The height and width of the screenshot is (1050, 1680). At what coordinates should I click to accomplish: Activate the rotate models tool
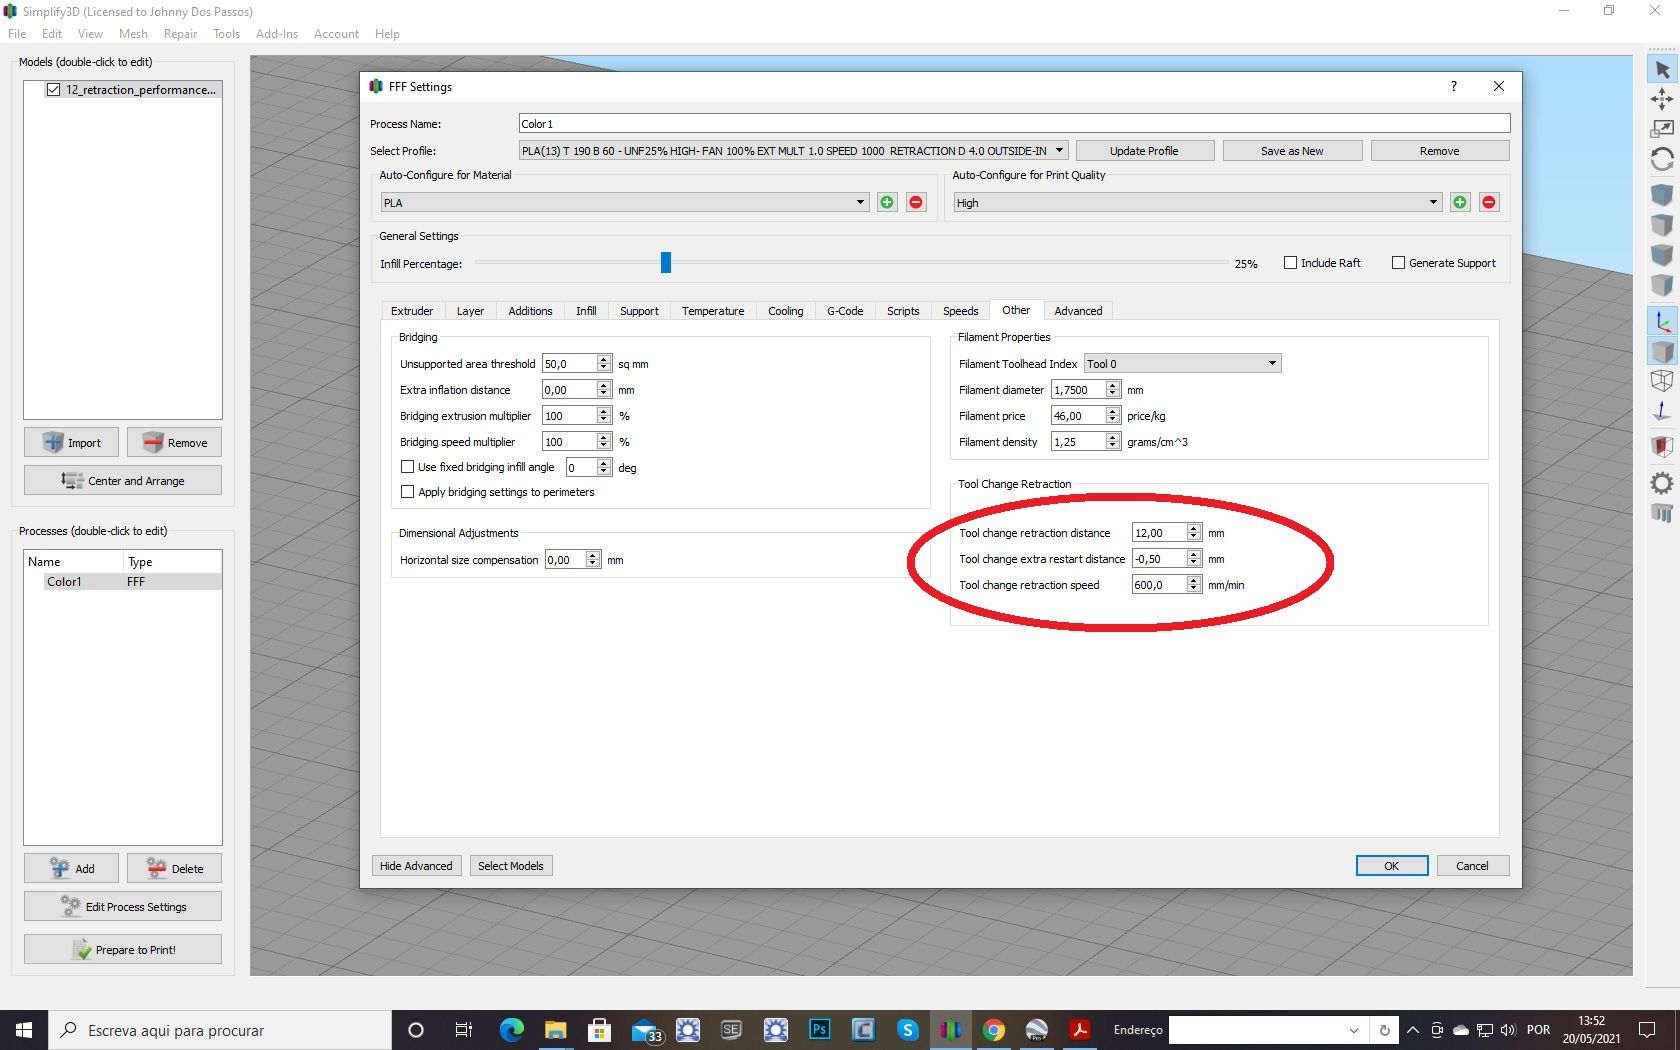tap(1661, 159)
